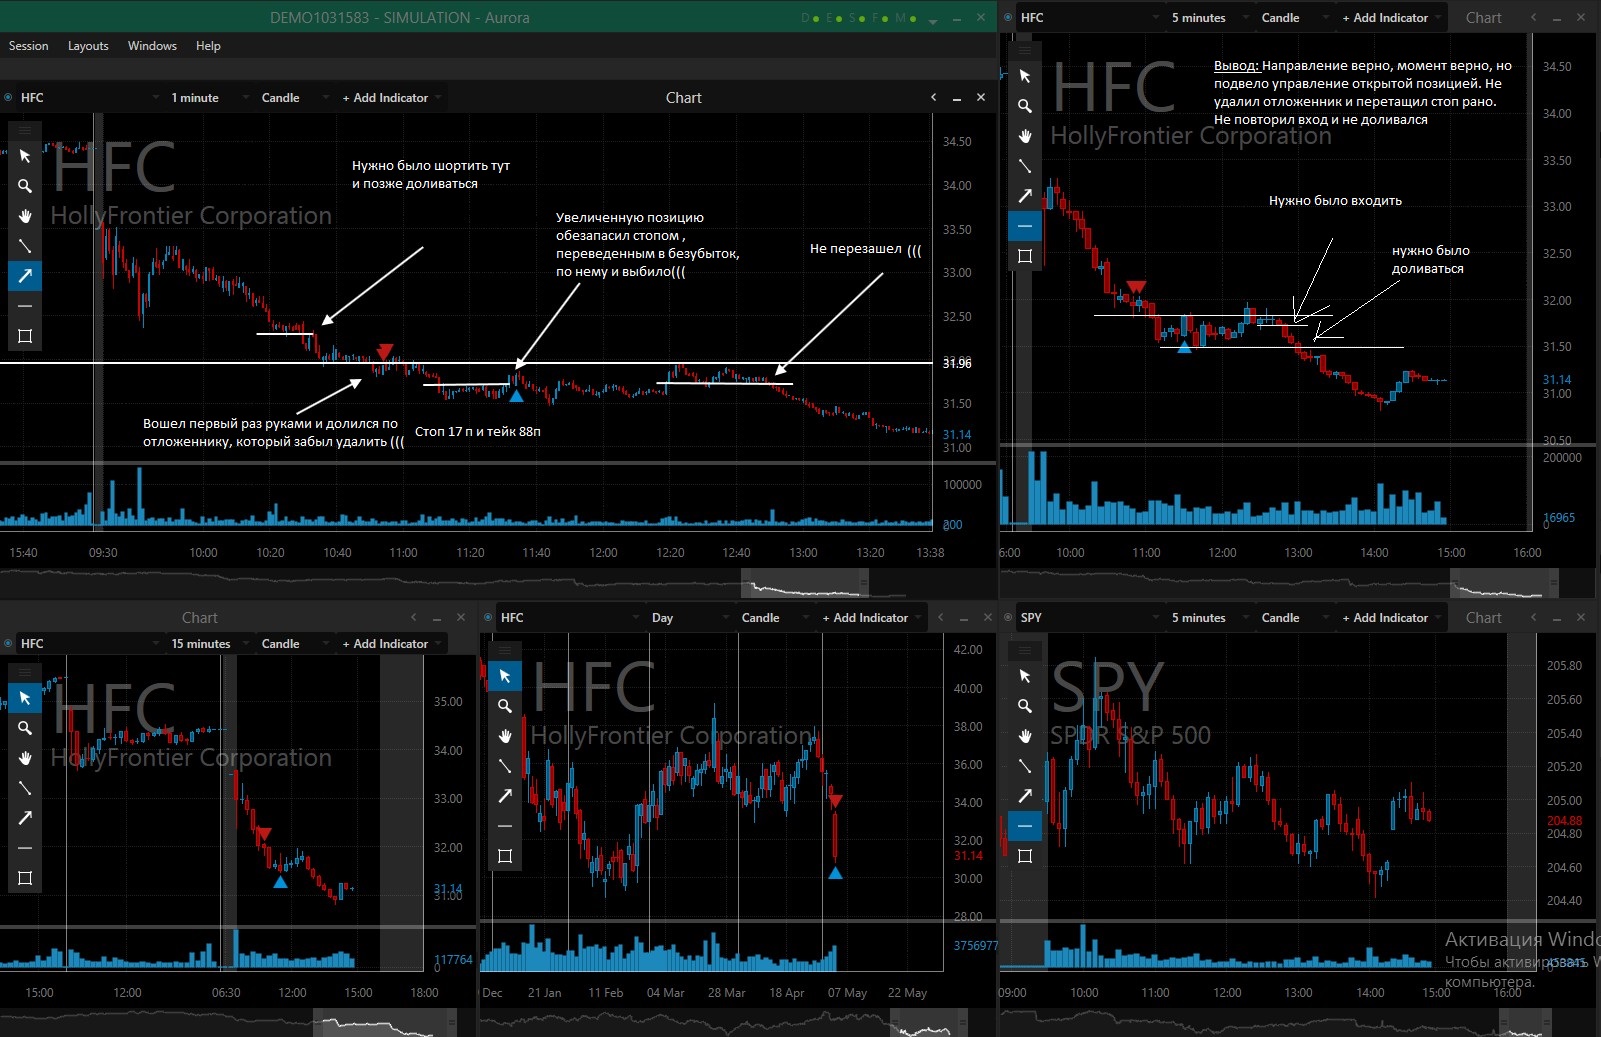Screen dimensions: 1601x1037
Task: Pick arrow tool in HFC 5 minutes chart
Action: (1025, 196)
